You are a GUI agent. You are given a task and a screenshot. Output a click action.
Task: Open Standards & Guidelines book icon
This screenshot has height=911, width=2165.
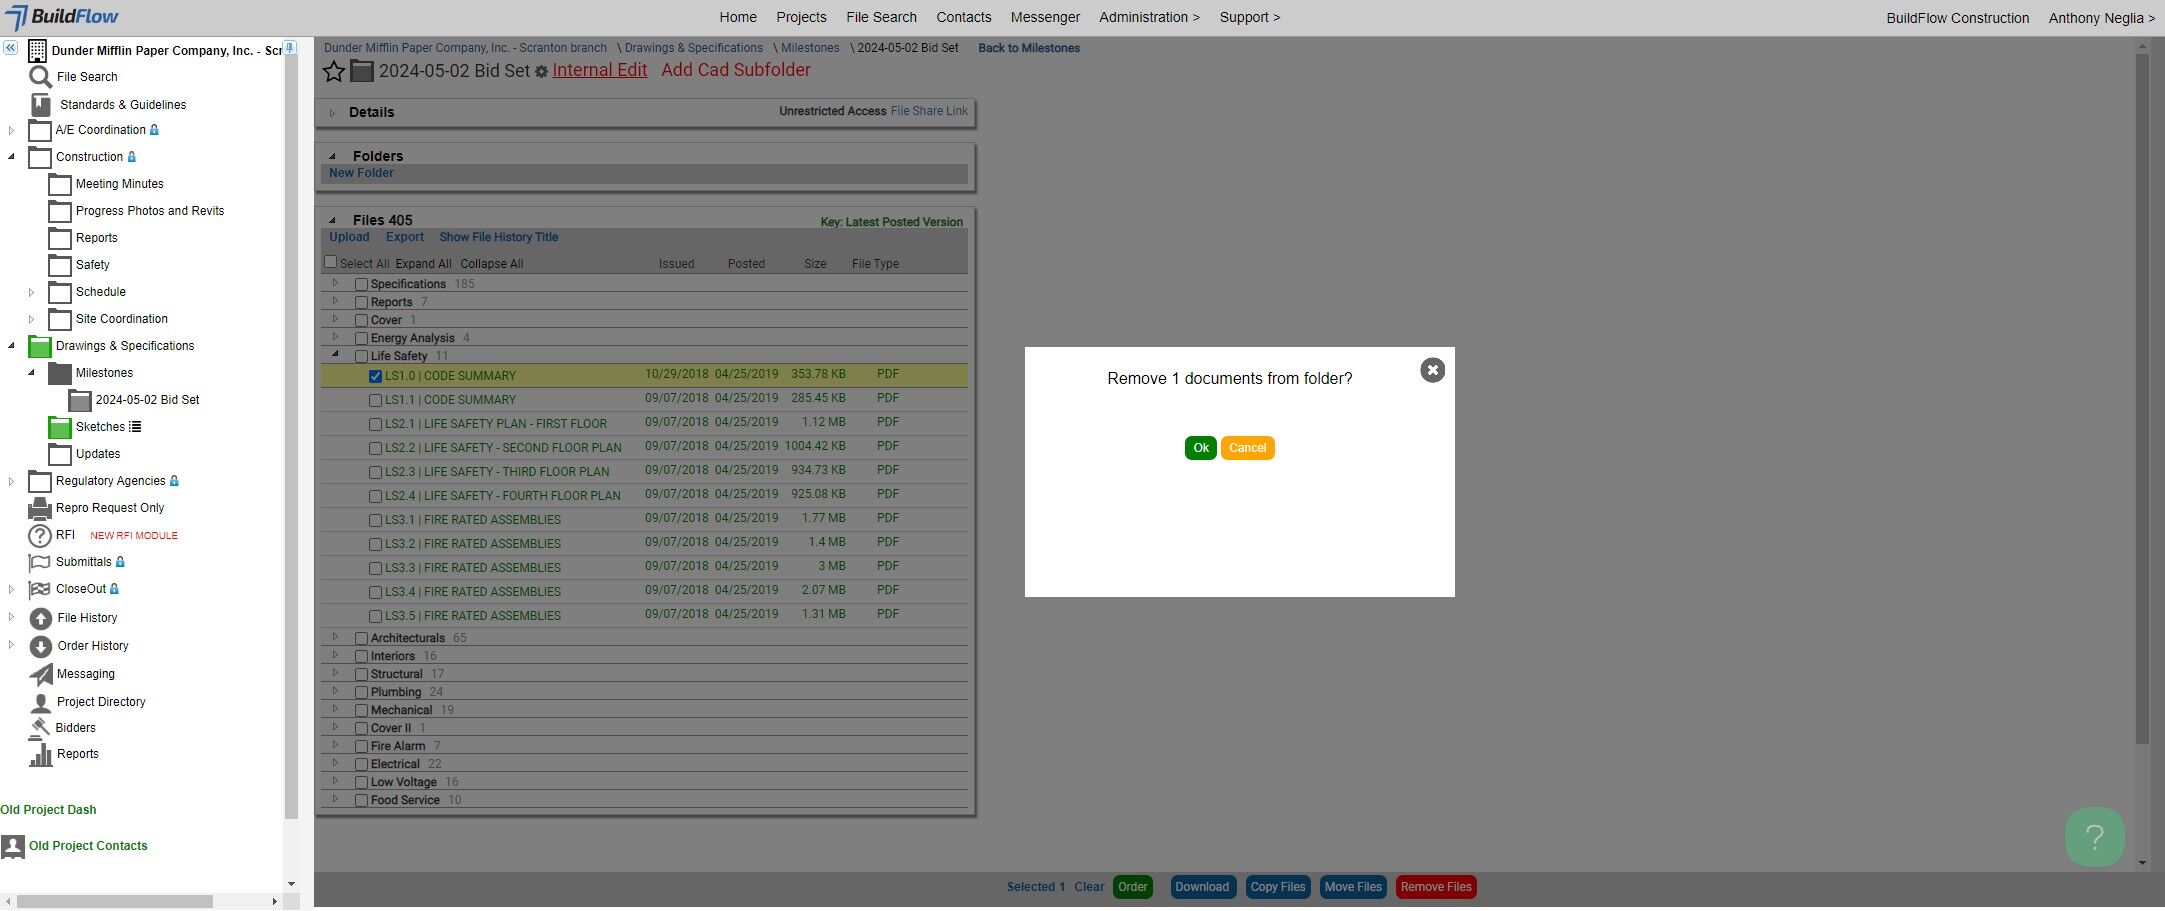(41, 104)
